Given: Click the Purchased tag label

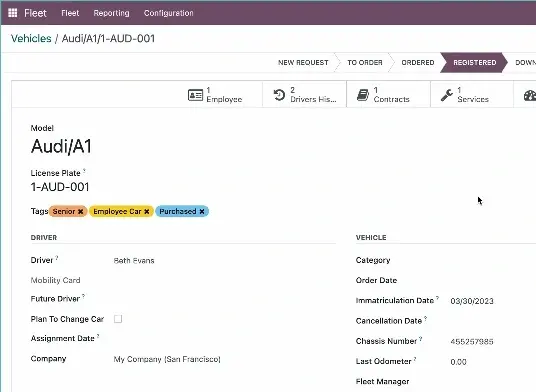Looking at the screenshot, I should [x=178, y=212].
